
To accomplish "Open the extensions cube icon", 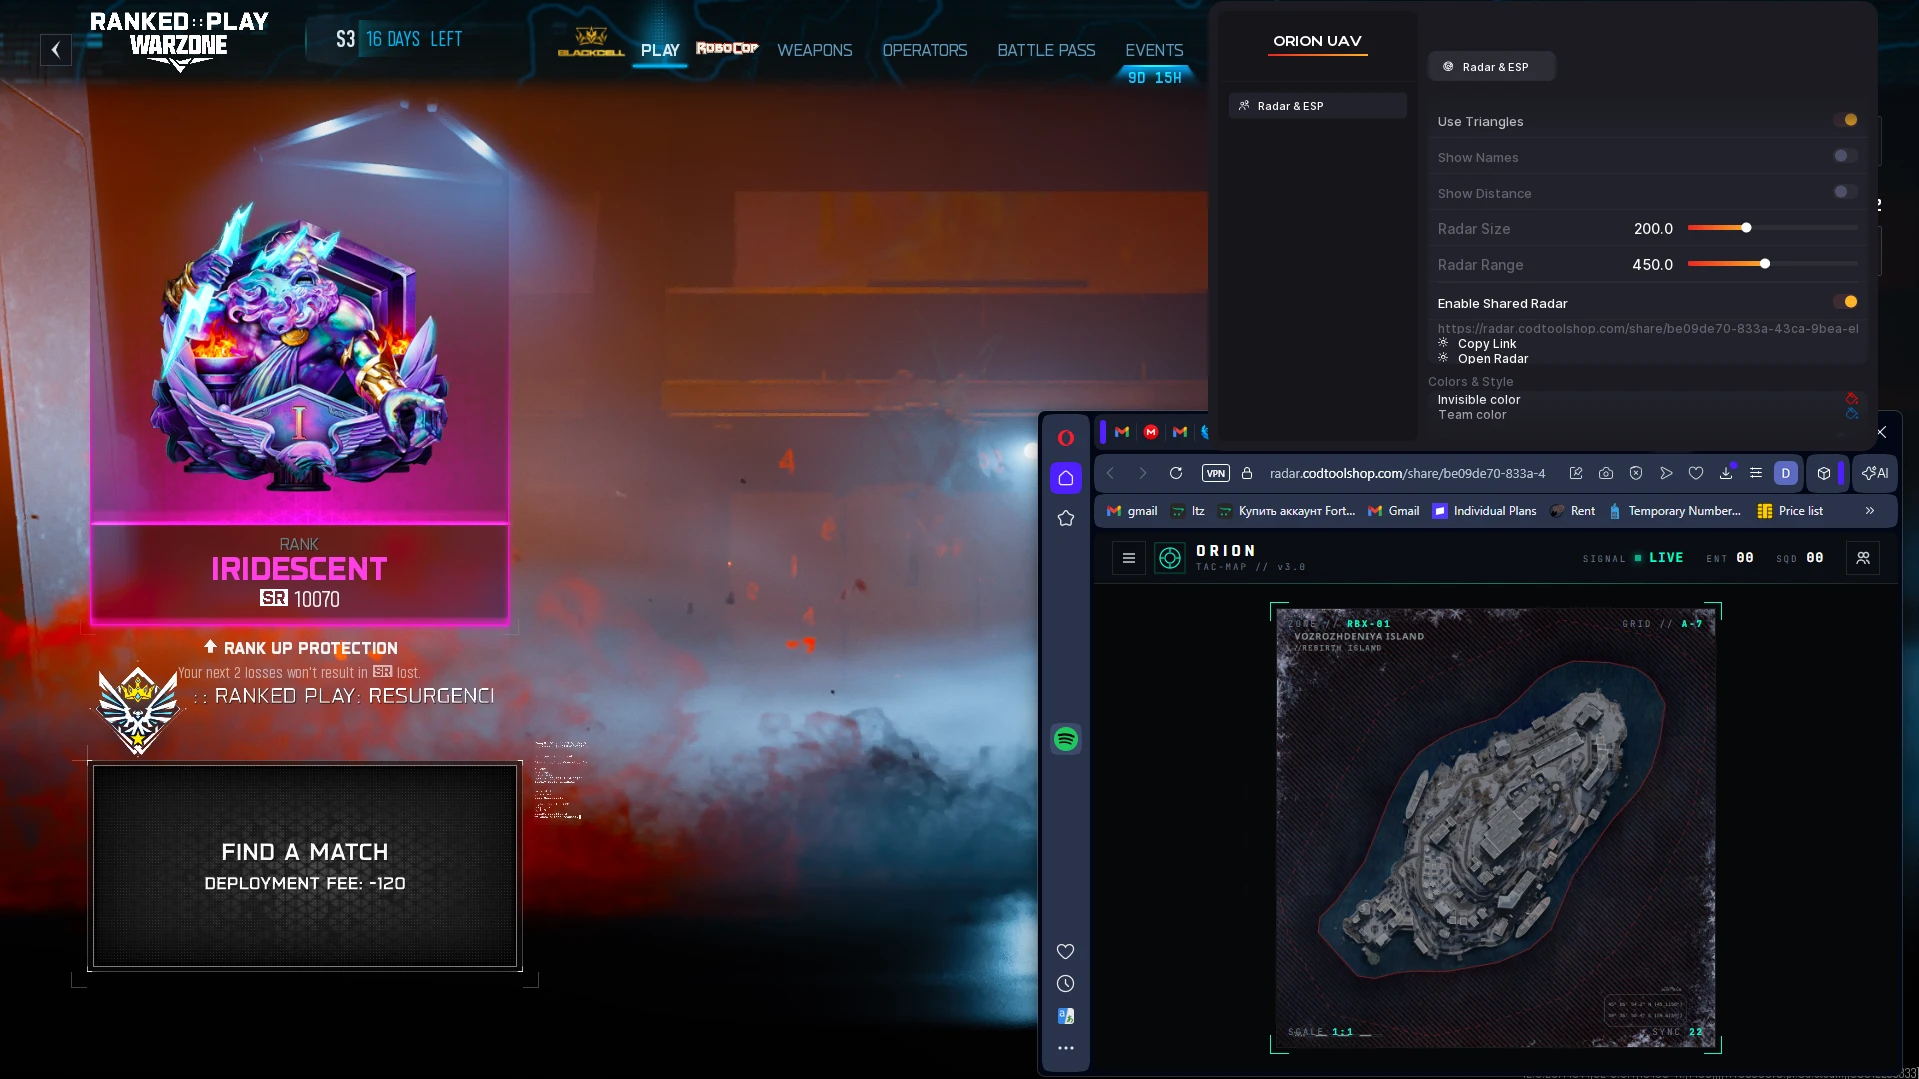I will point(1824,473).
